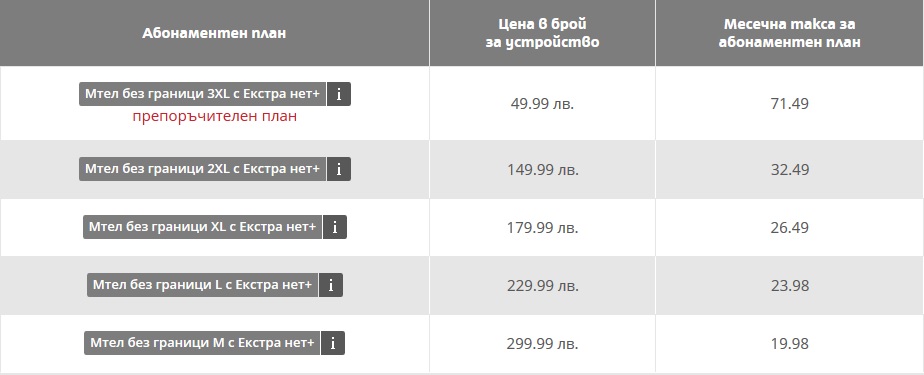Open info icon for XL plan
This screenshot has width=924, height=375.
tap(335, 227)
